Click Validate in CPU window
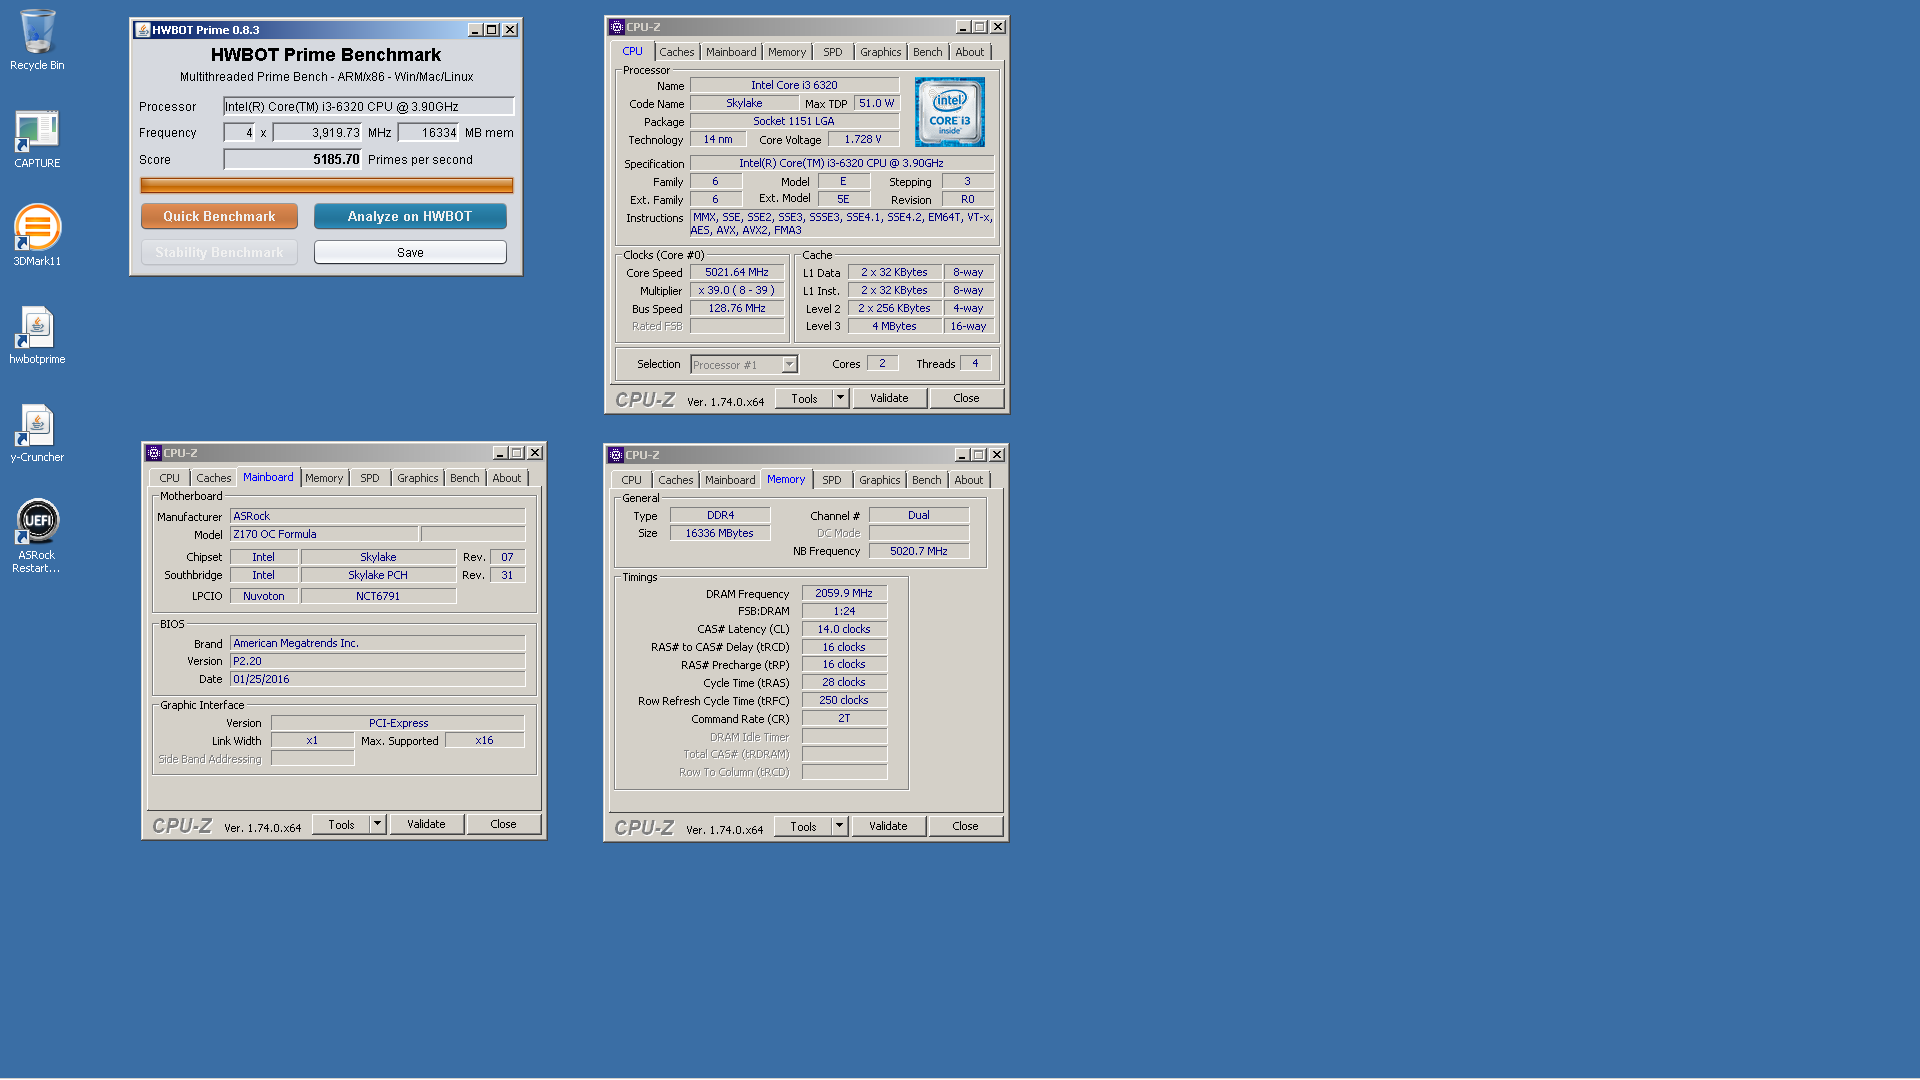This screenshot has height=1080, width=1920. (889, 398)
